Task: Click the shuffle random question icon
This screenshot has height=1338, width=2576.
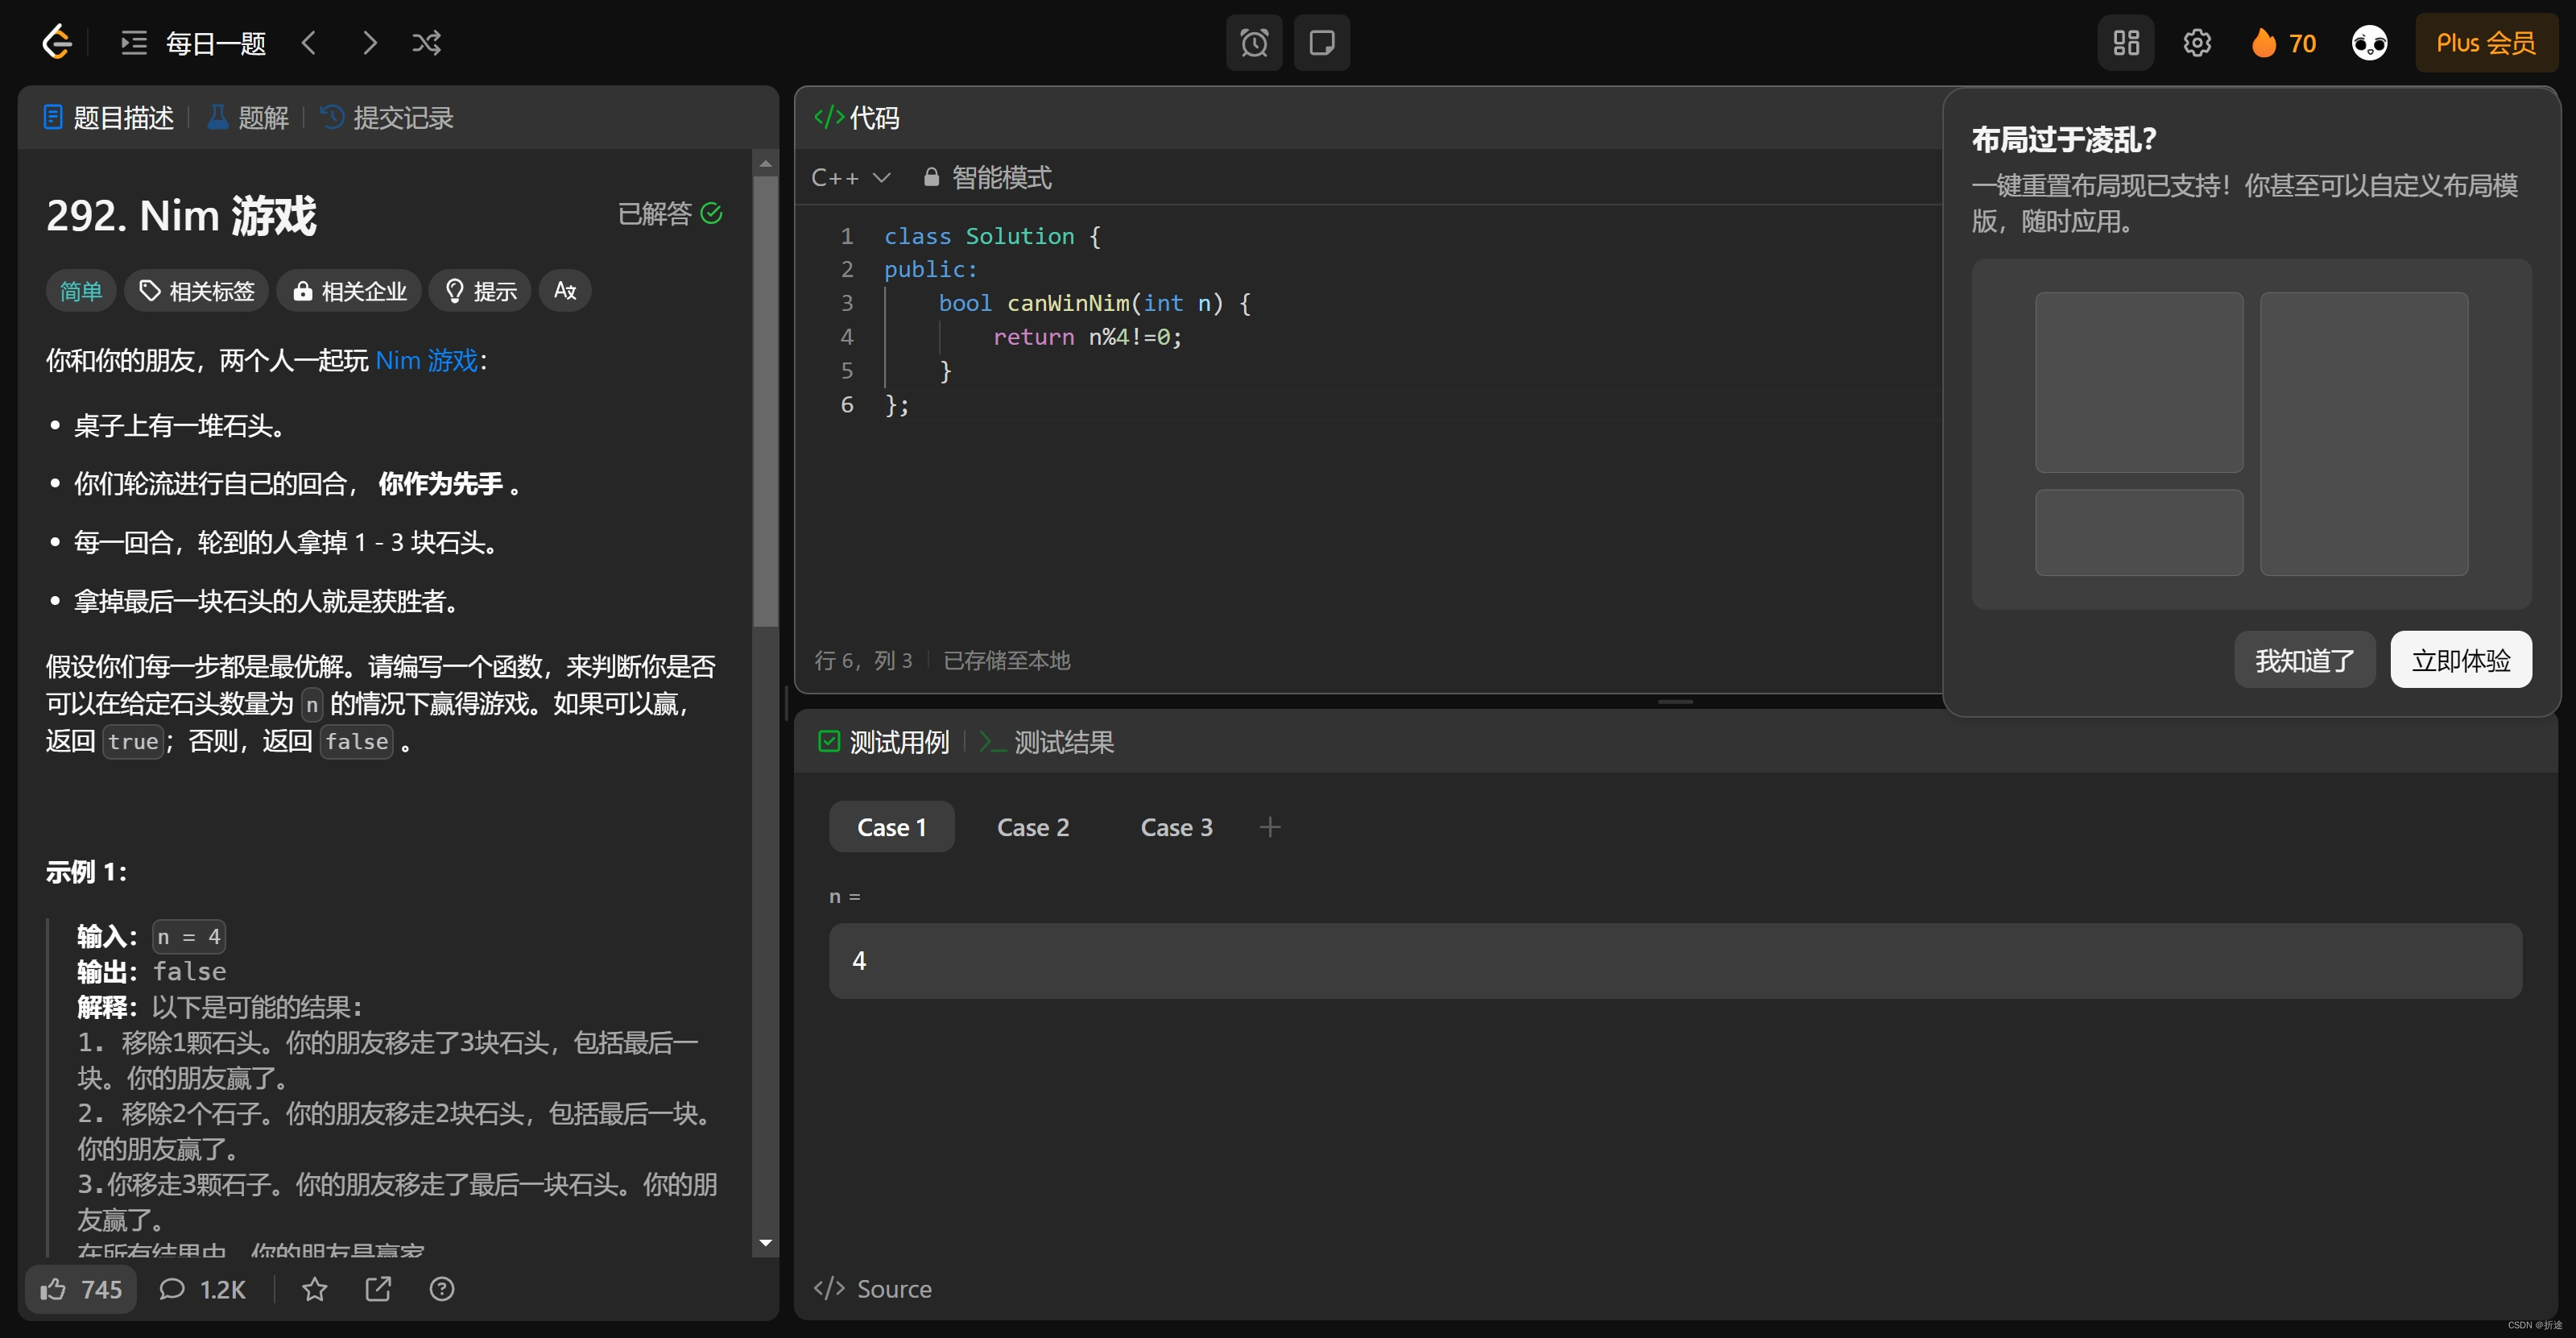Action: [x=427, y=42]
